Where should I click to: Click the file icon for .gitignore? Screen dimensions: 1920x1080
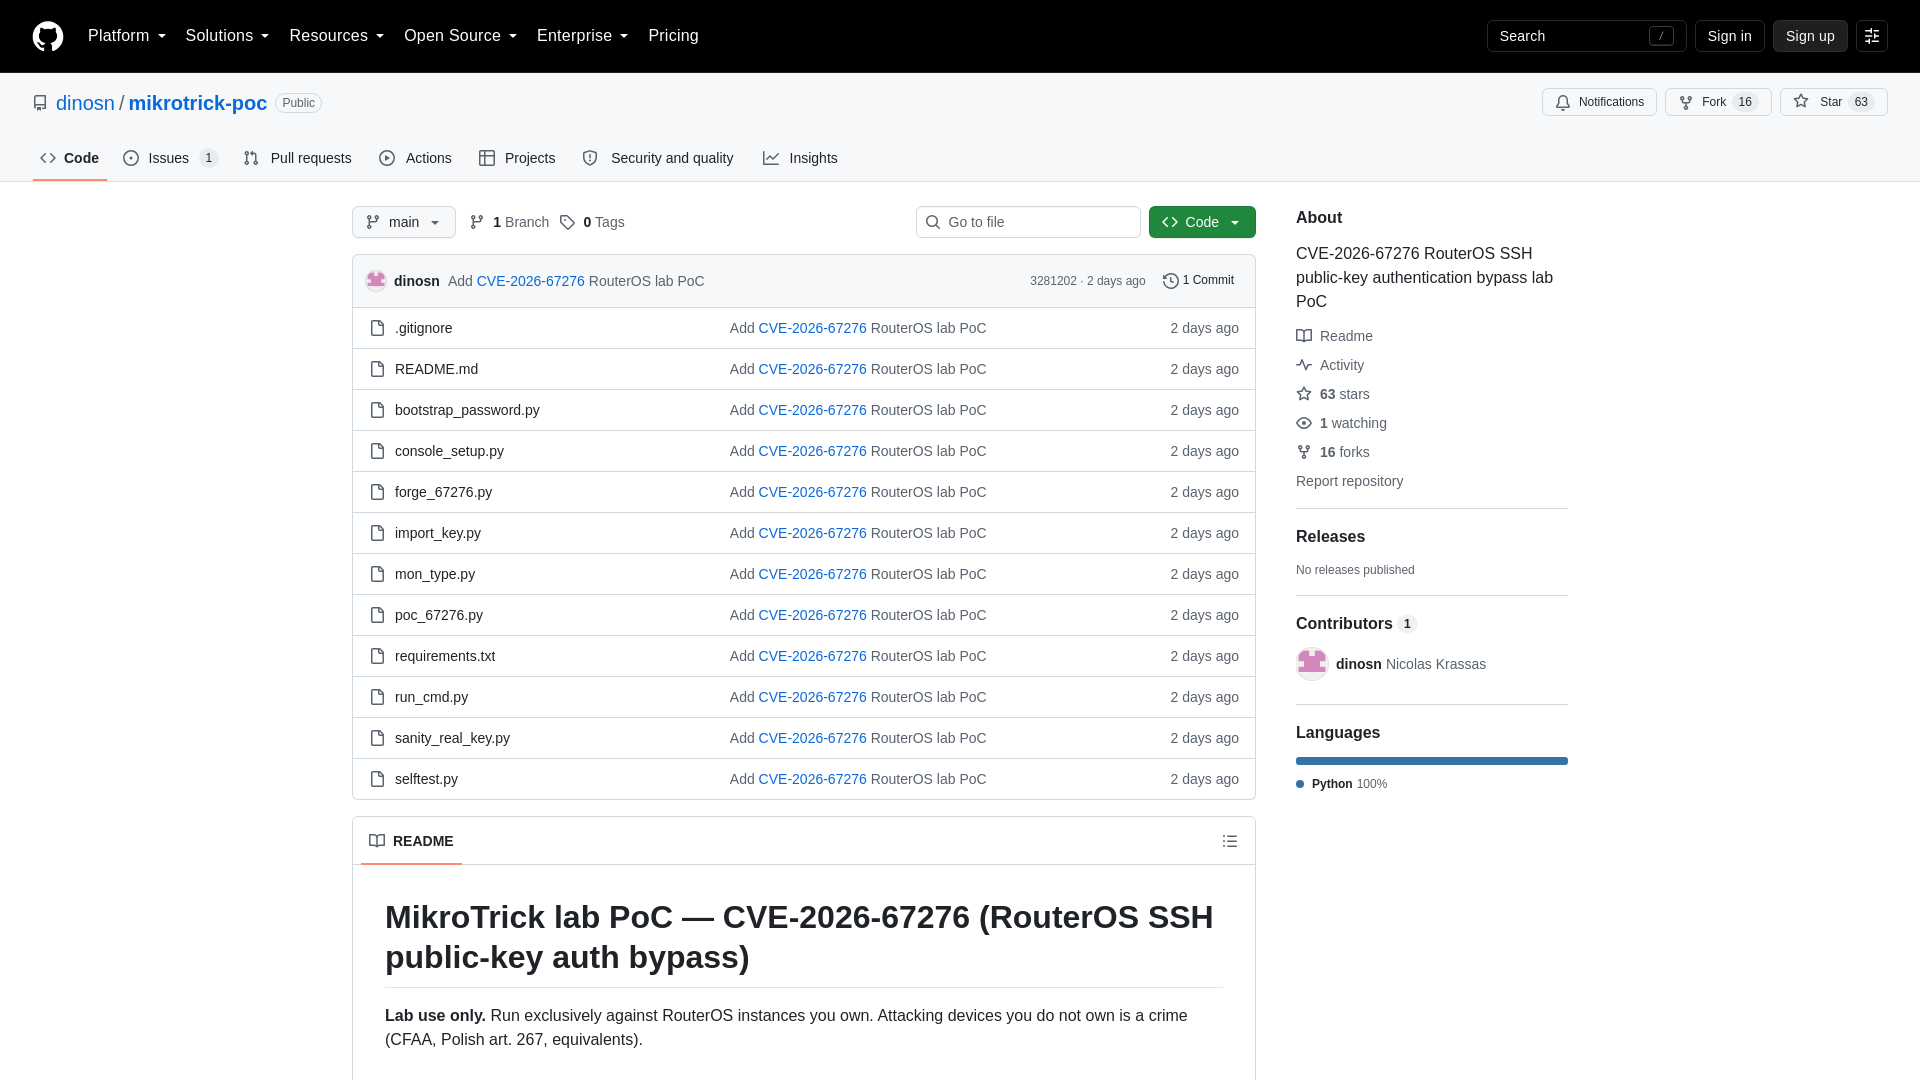(x=377, y=328)
